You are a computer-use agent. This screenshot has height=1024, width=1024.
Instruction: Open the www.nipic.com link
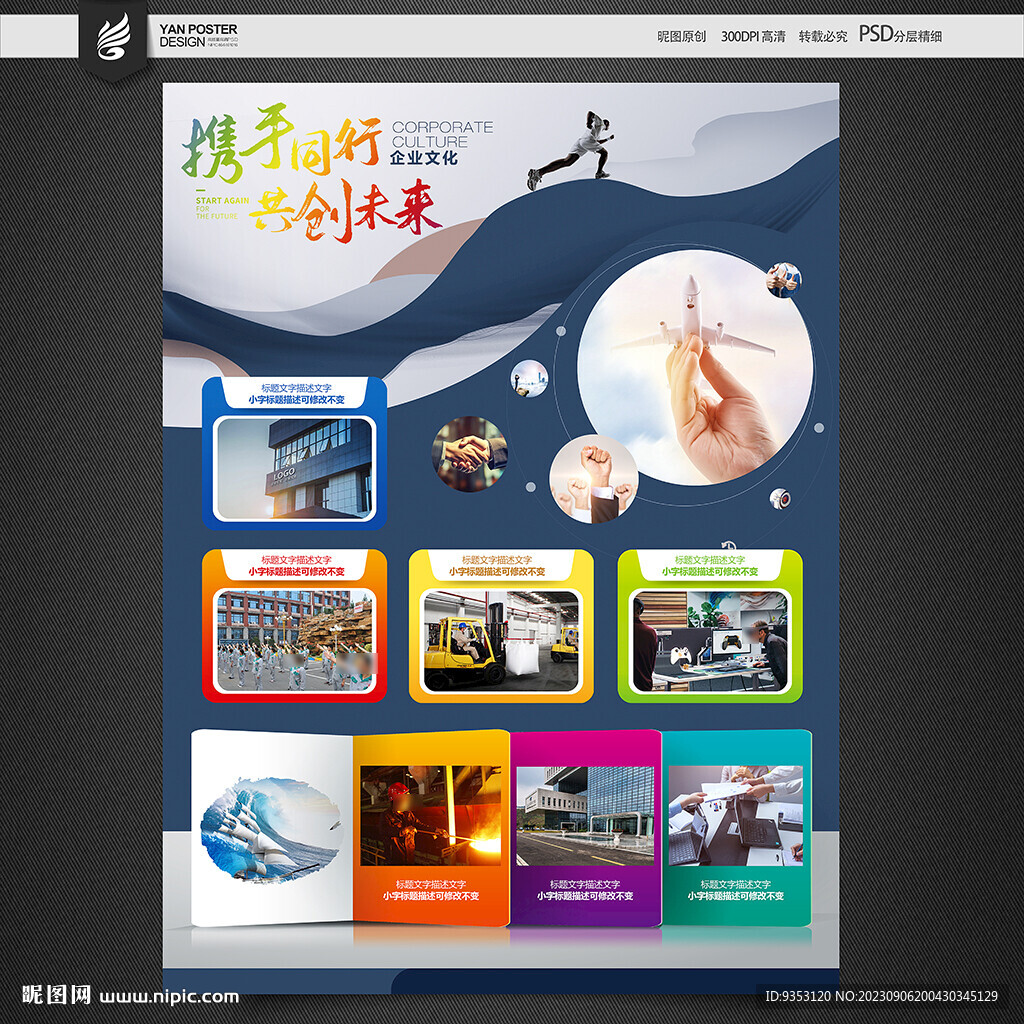click(x=169, y=996)
